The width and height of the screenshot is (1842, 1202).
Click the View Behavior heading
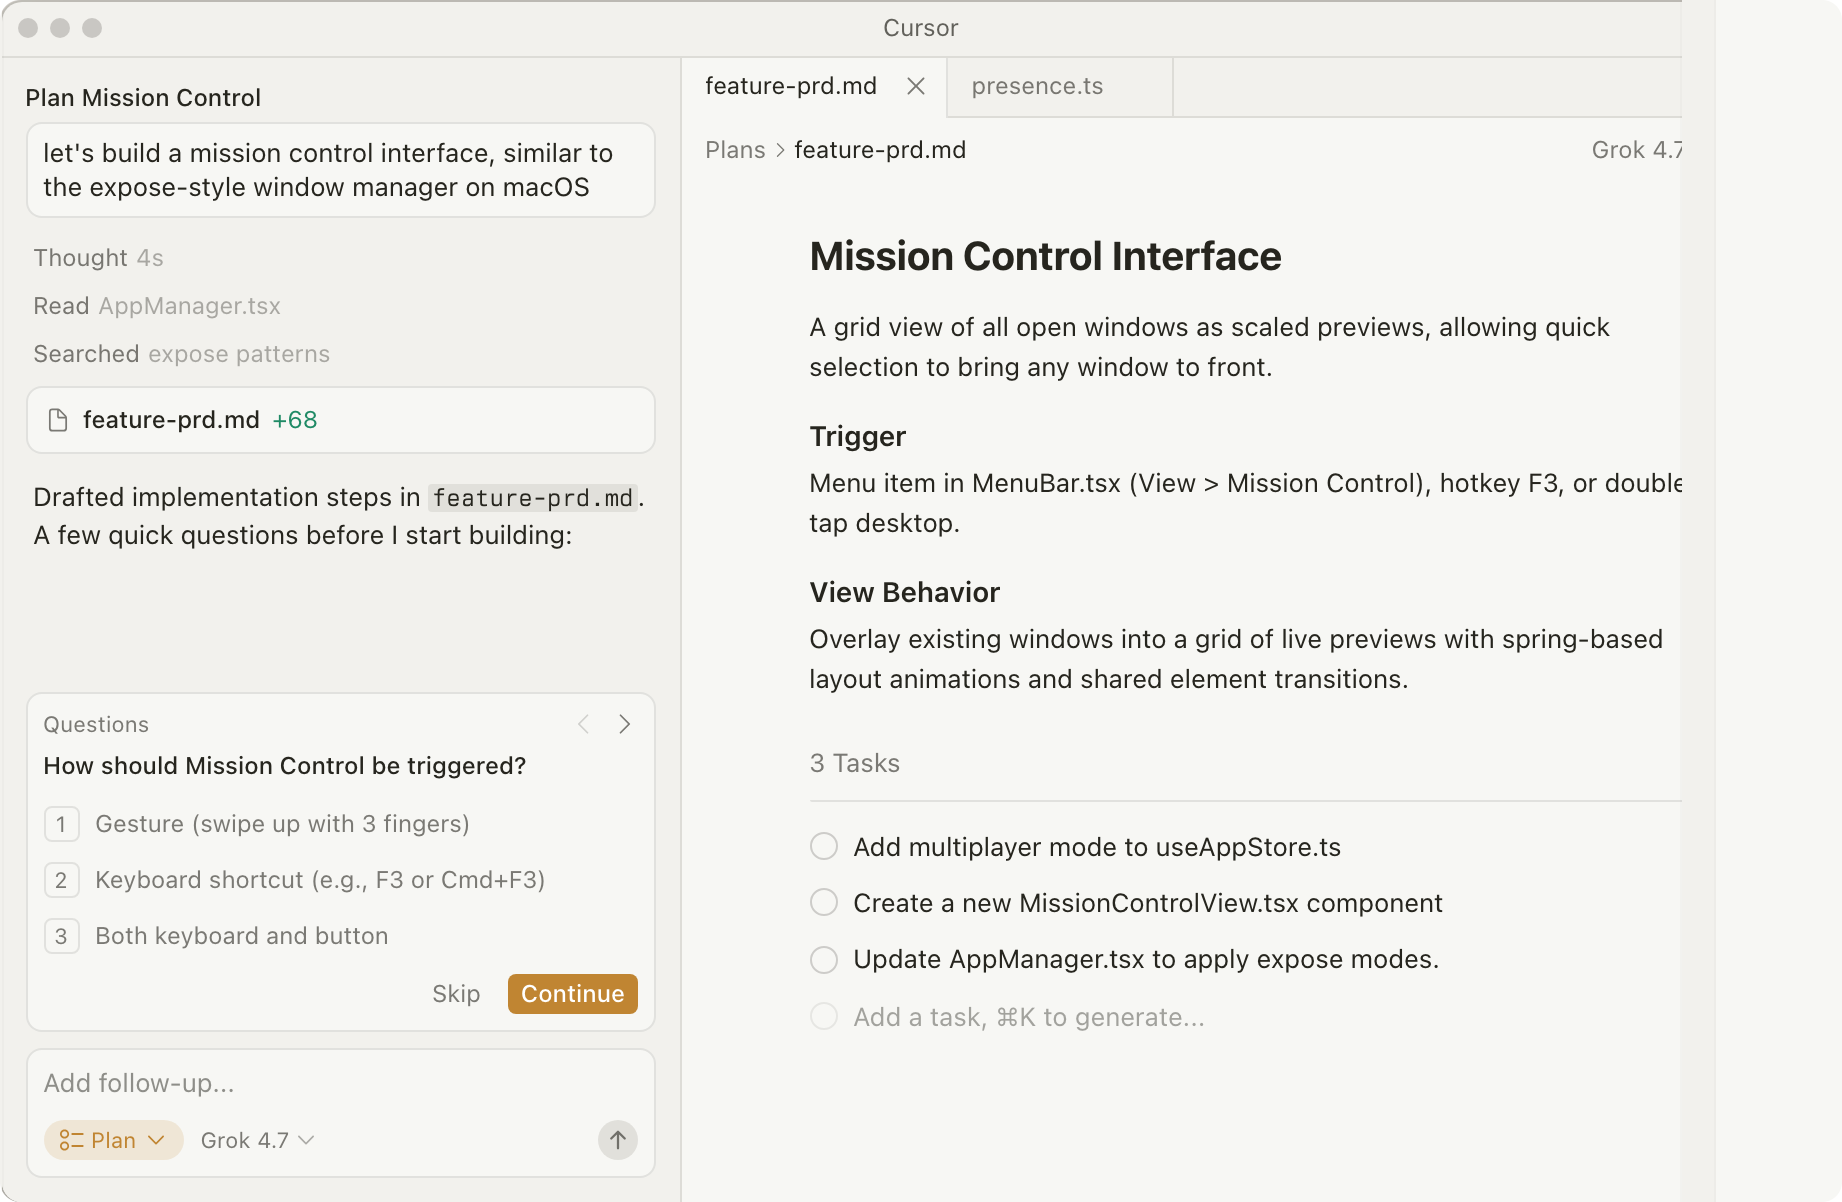tap(905, 593)
